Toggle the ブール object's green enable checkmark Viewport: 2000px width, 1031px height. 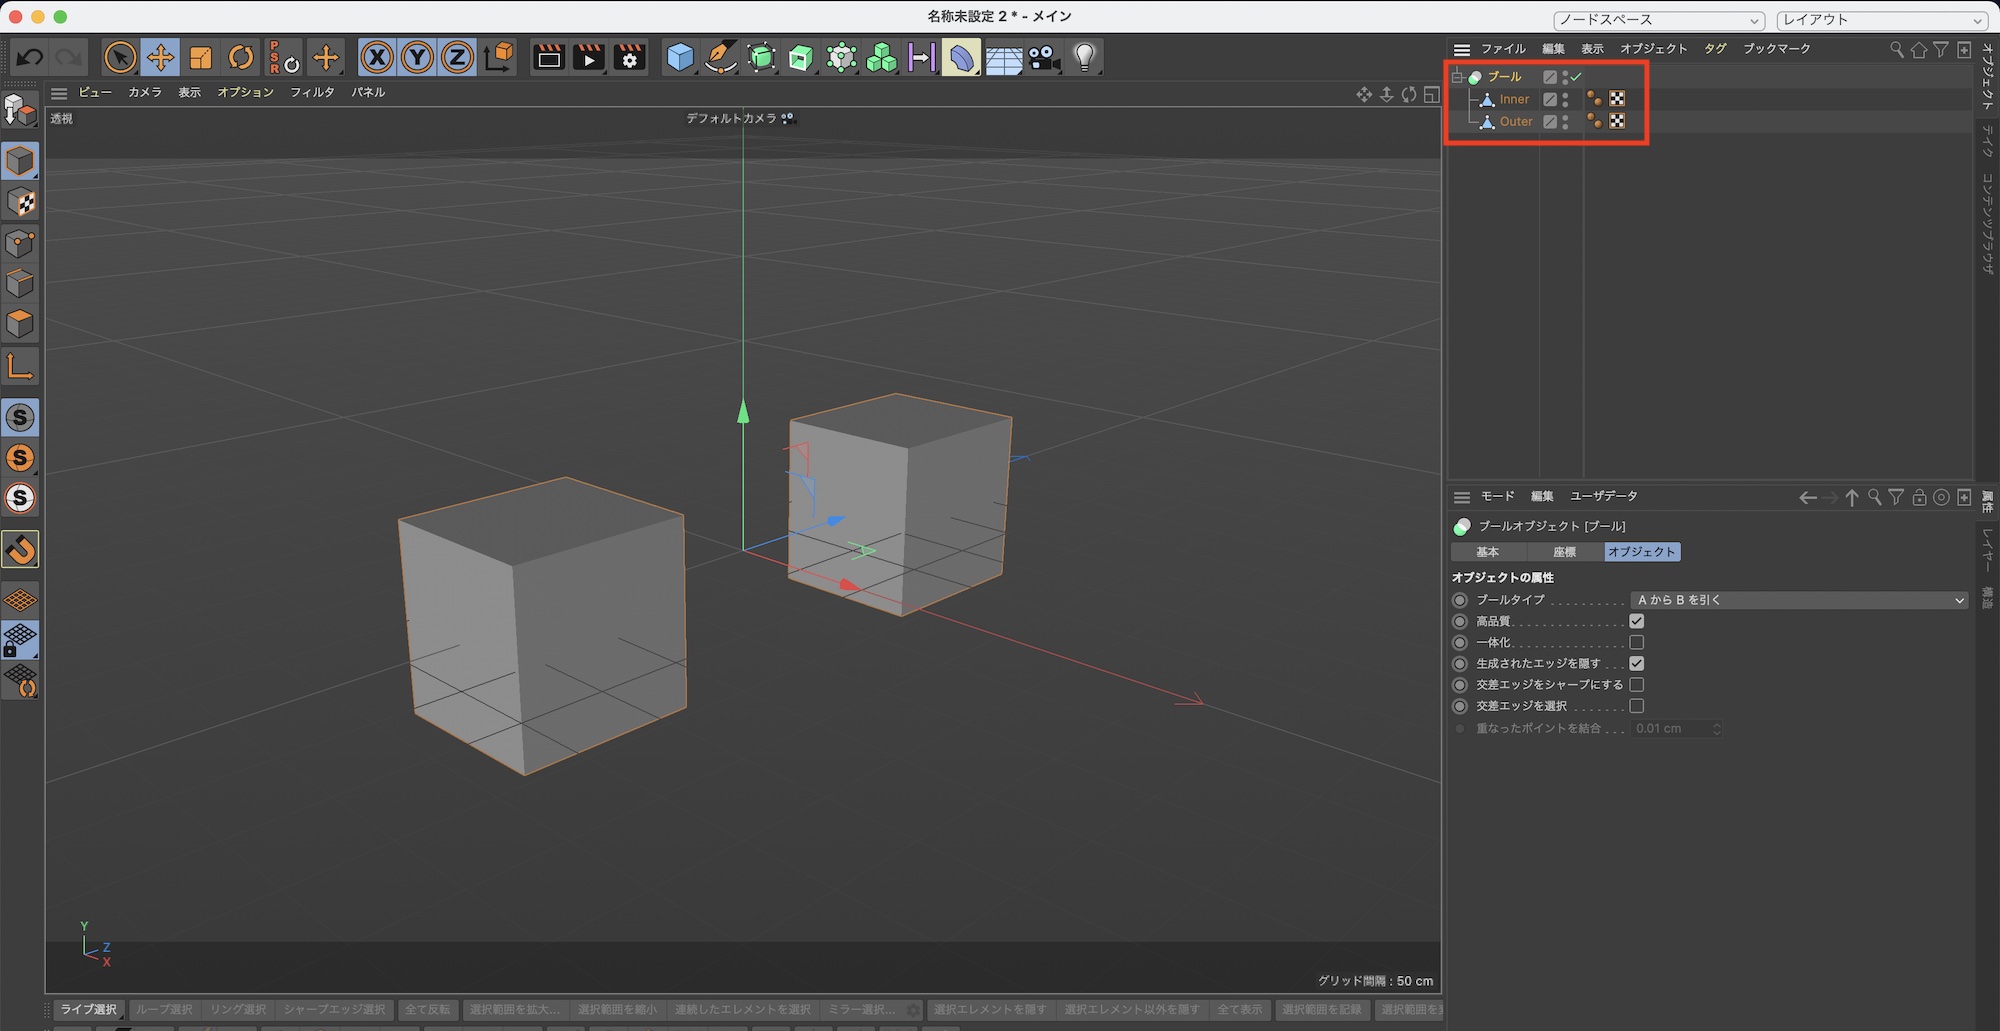coord(1577,77)
